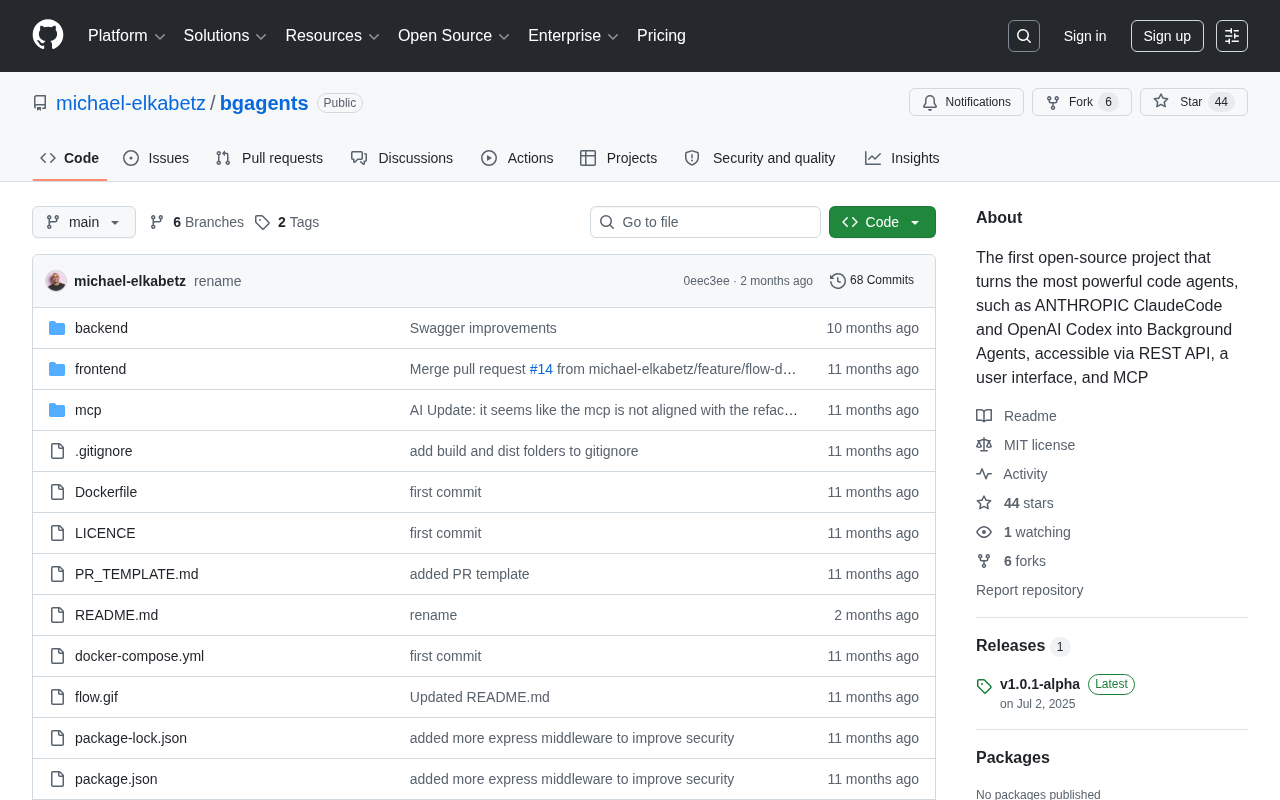Screen dimensions: 1280x800
Task: Star the bgagents repository
Action: pyautogui.click(x=1194, y=102)
